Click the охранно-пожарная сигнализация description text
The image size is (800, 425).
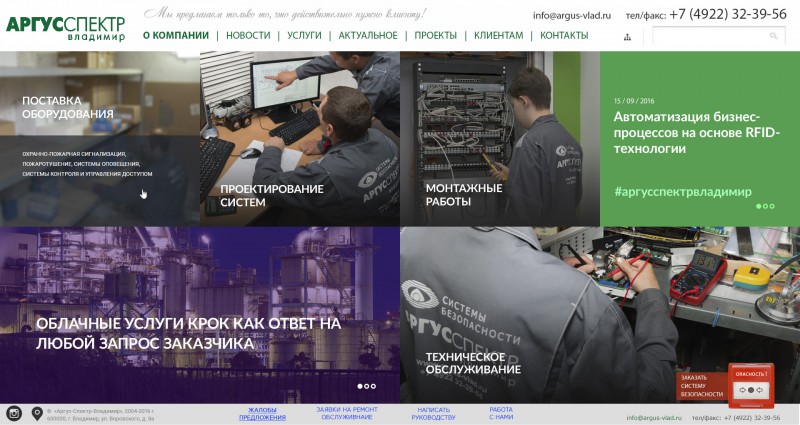(x=87, y=164)
